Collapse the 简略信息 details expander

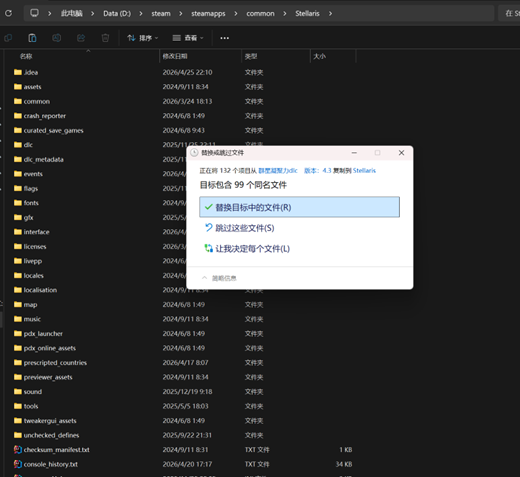(219, 278)
